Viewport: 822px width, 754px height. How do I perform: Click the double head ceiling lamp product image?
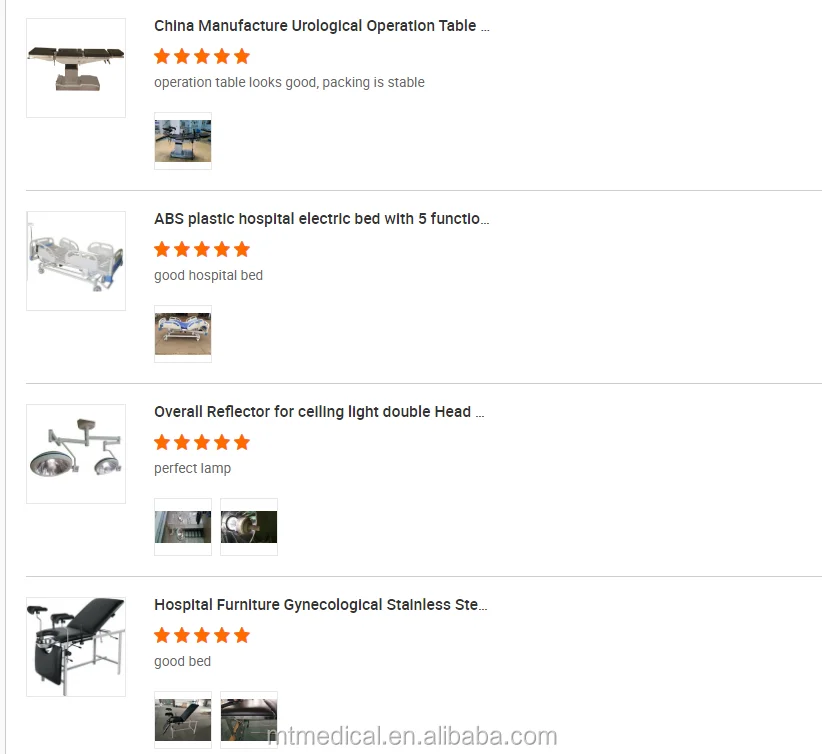76,454
